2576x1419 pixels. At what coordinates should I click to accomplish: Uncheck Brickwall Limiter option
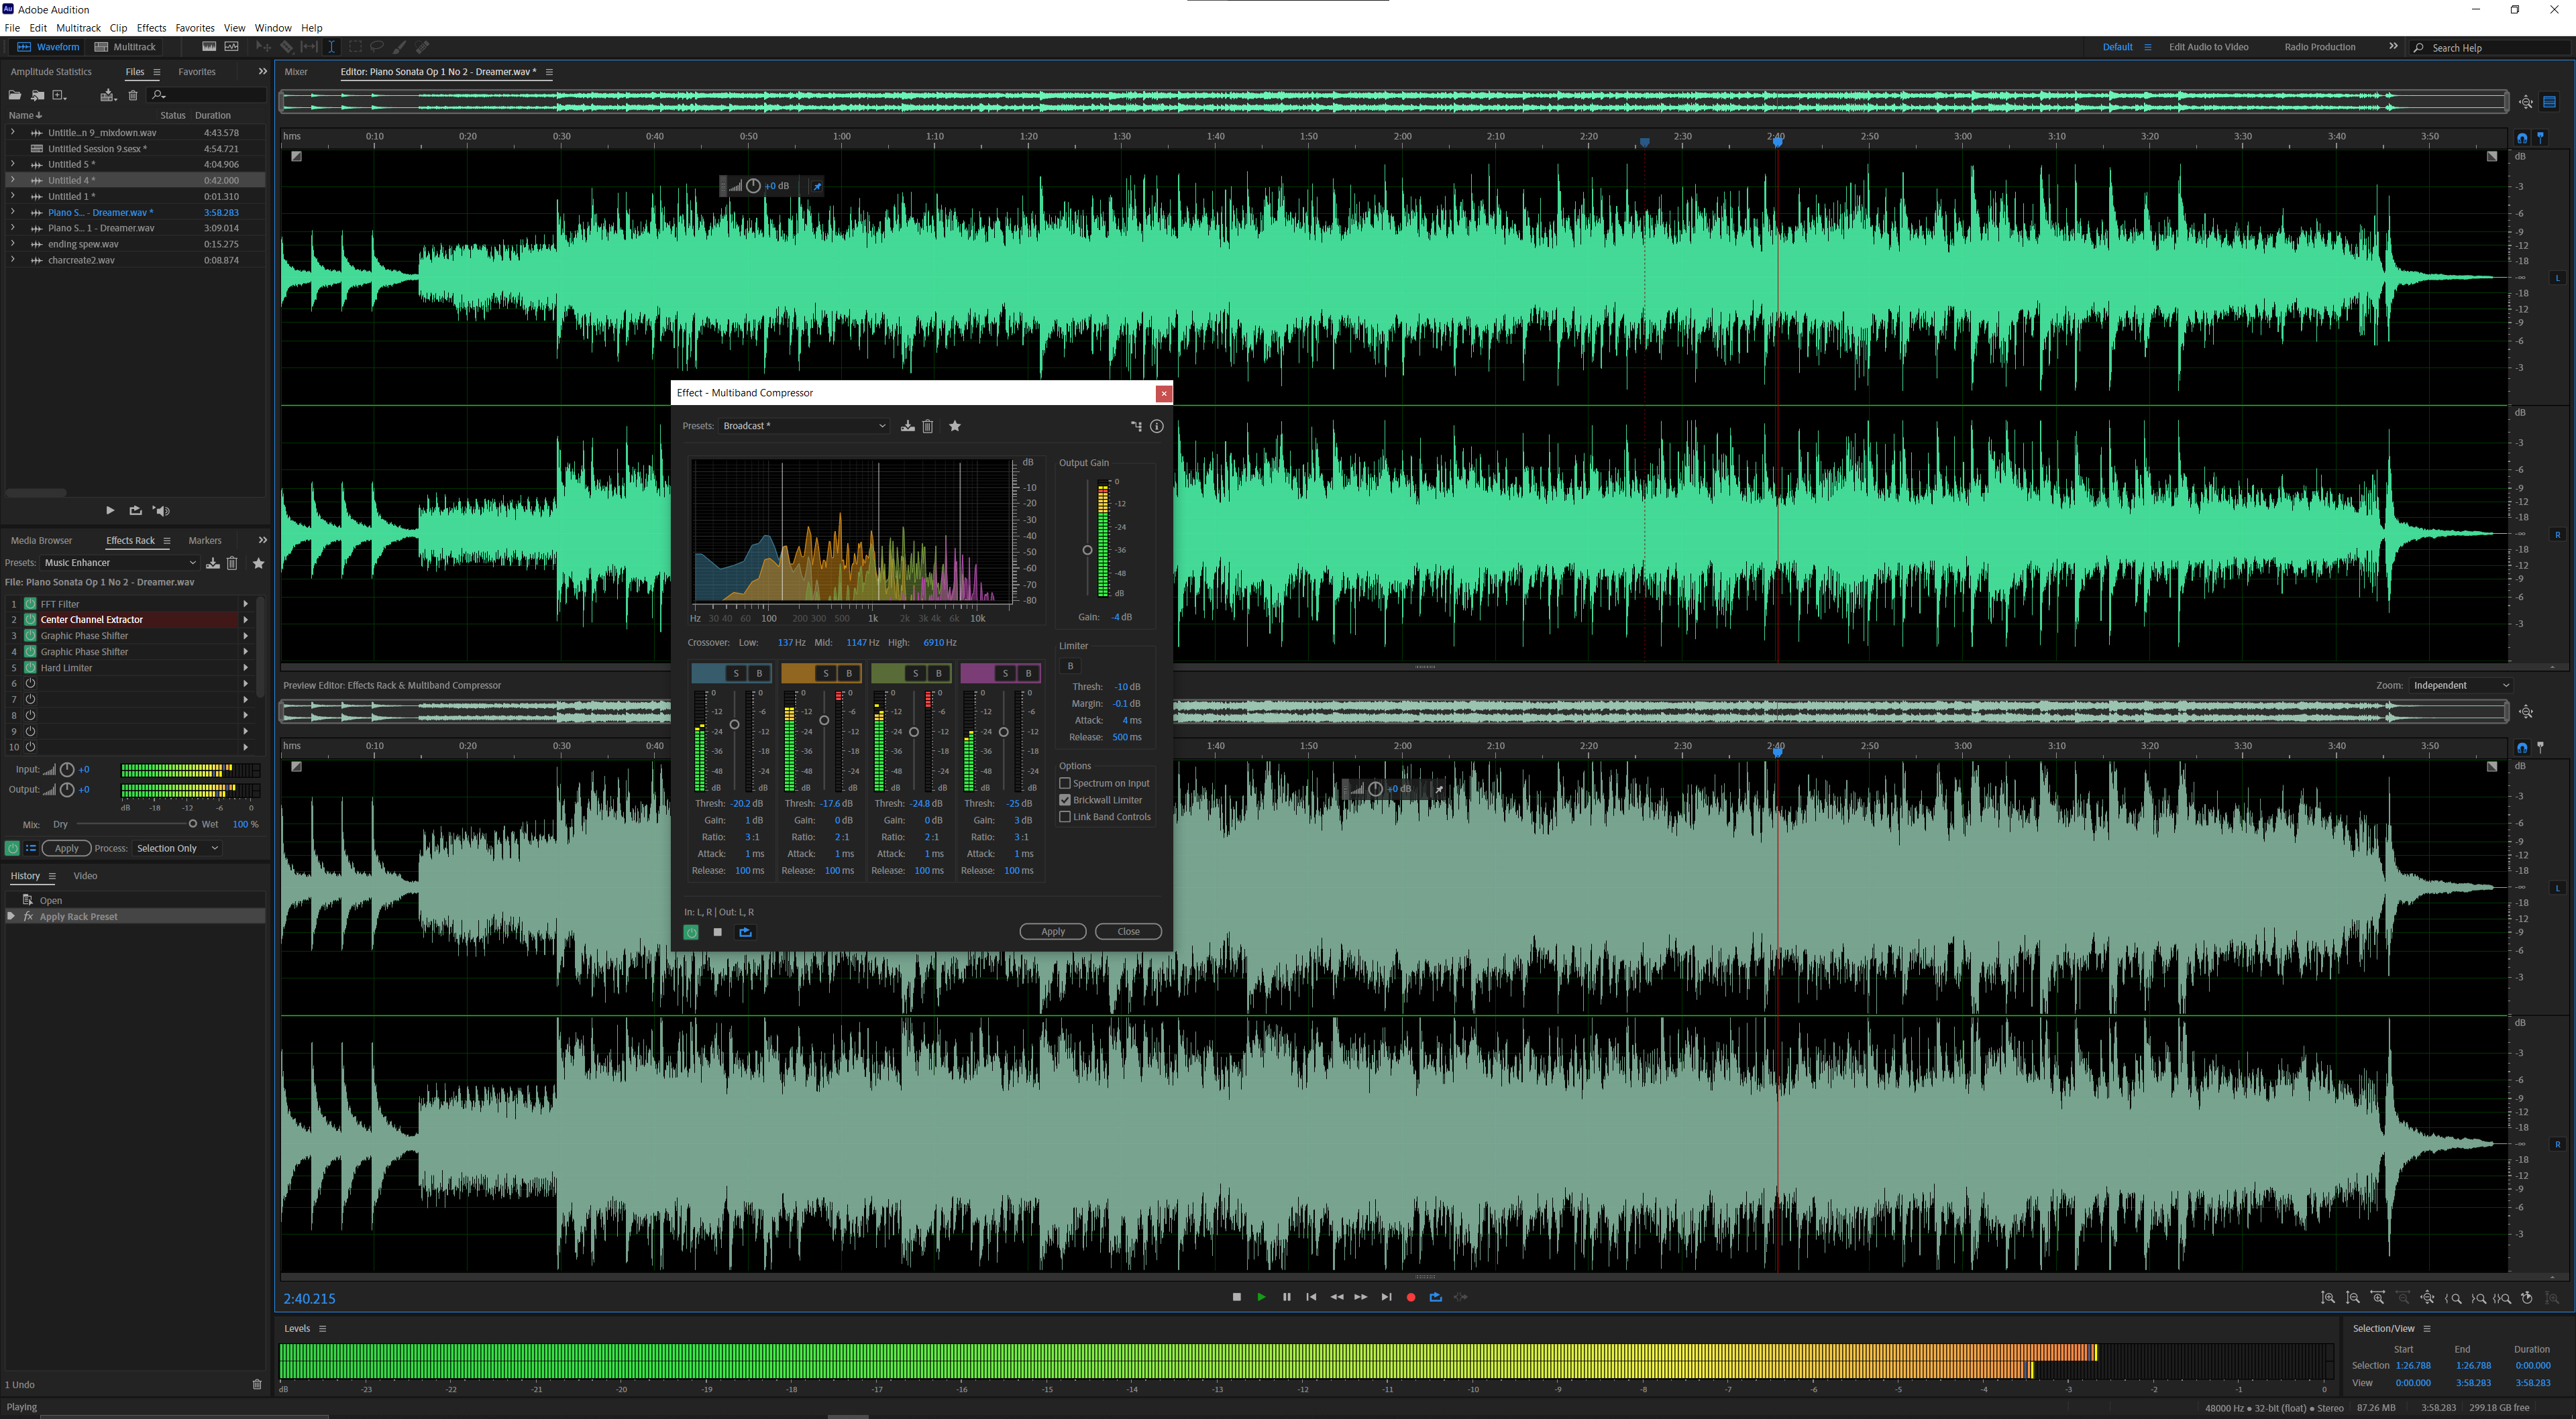point(1065,800)
